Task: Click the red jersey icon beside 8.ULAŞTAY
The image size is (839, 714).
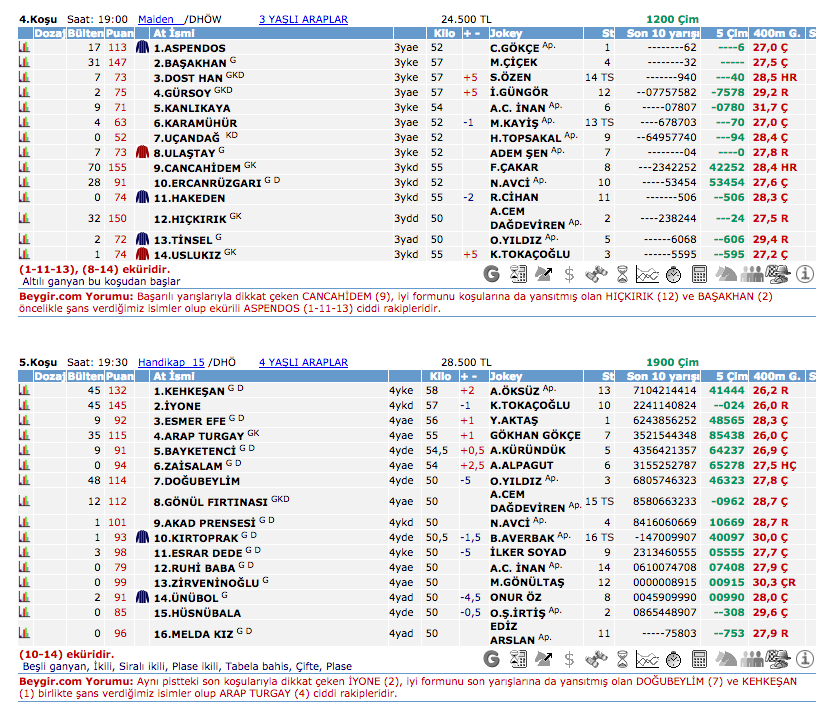Action: coord(142,152)
